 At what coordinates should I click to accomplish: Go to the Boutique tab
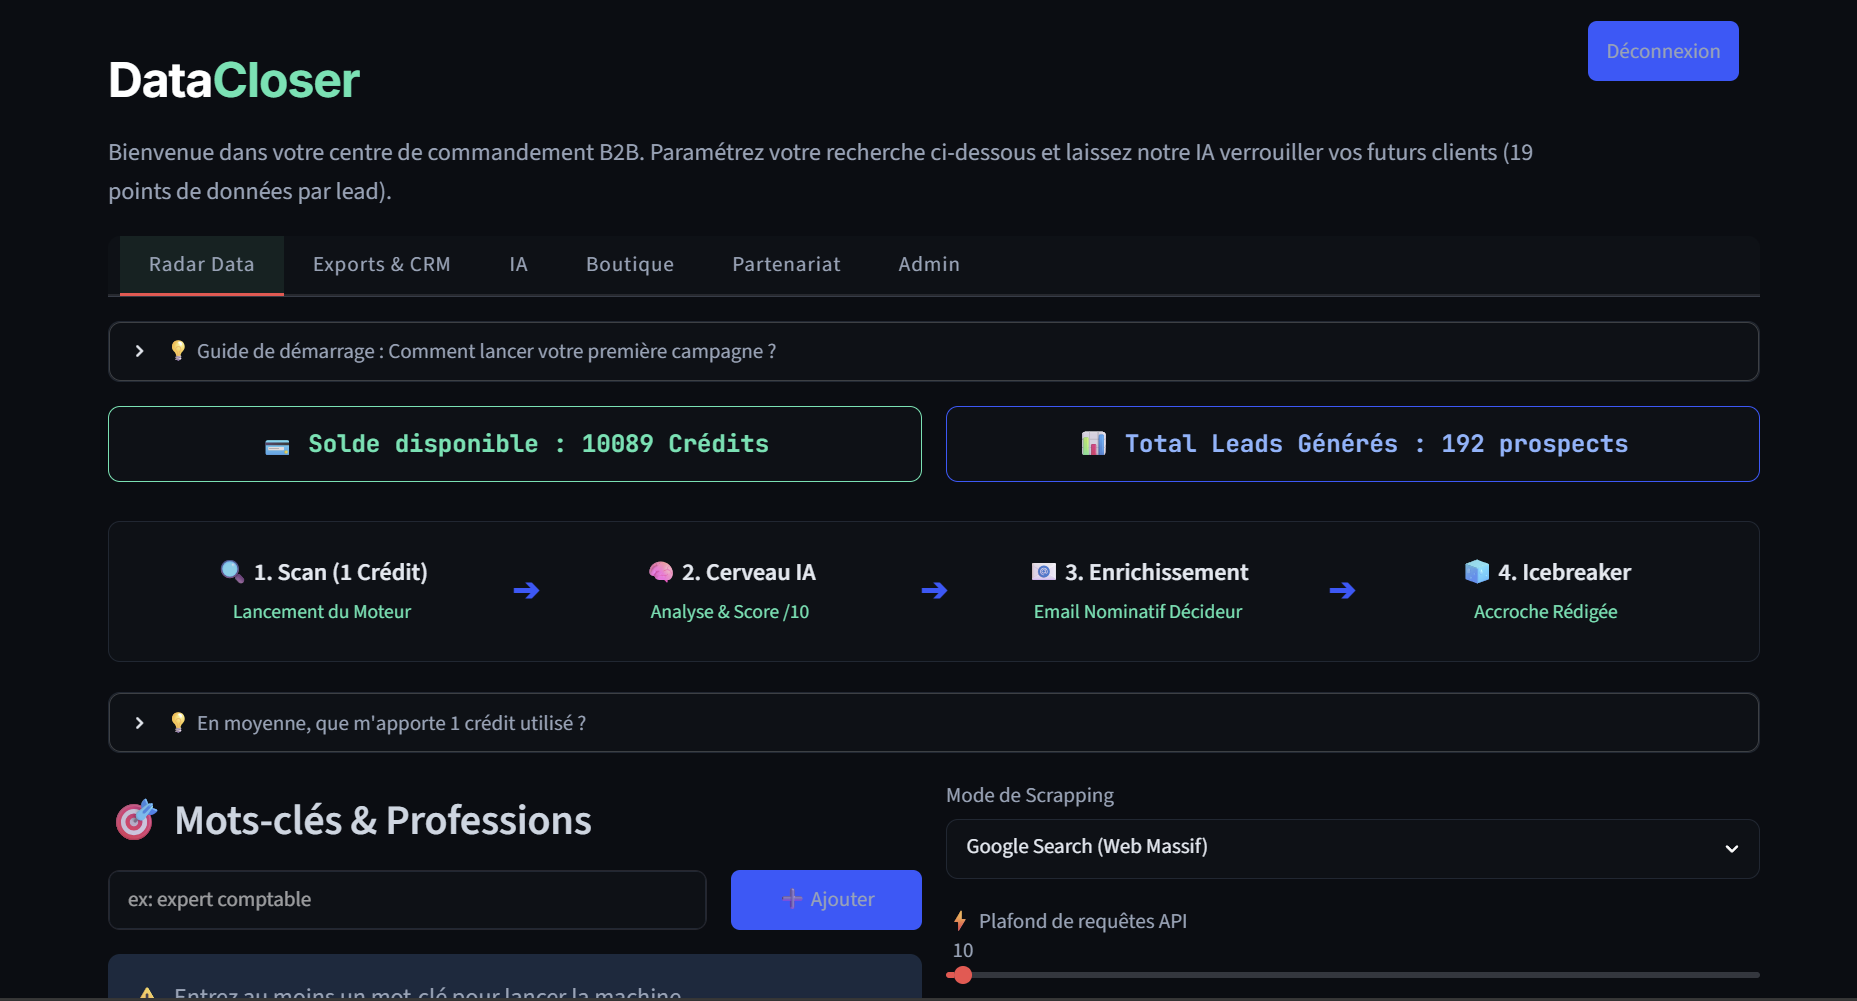pyautogui.click(x=630, y=265)
